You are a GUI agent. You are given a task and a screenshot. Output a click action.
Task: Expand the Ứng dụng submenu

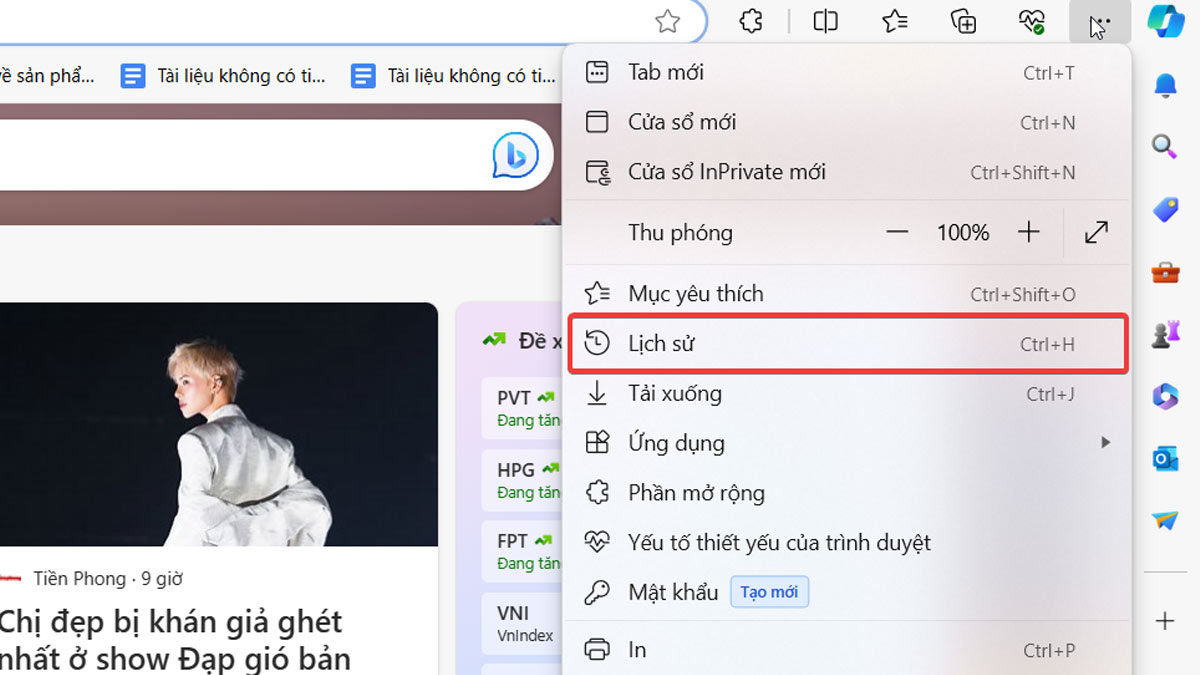point(1105,442)
